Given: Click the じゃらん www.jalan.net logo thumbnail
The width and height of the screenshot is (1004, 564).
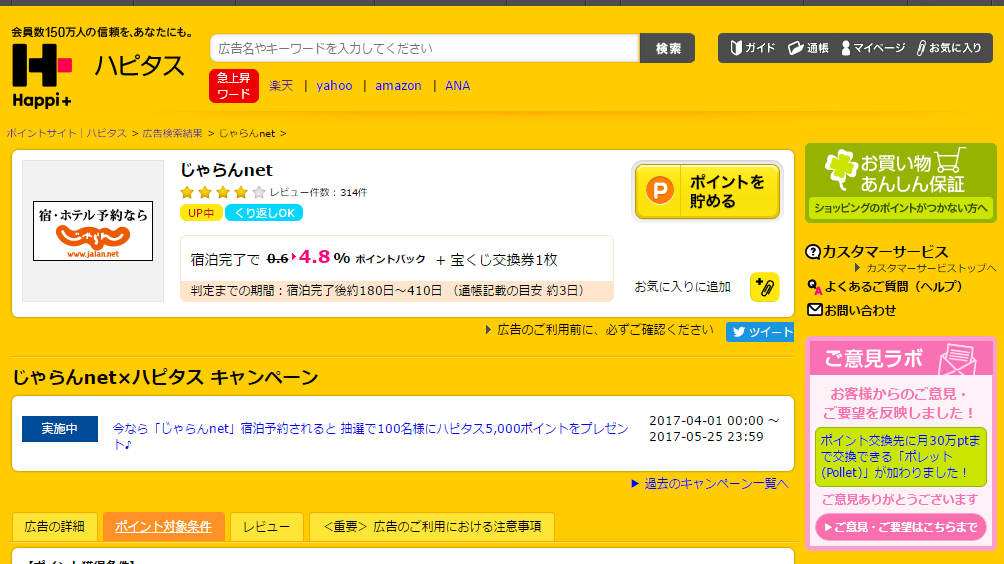Looking at the screenshot, I should (x=93, y=231).
